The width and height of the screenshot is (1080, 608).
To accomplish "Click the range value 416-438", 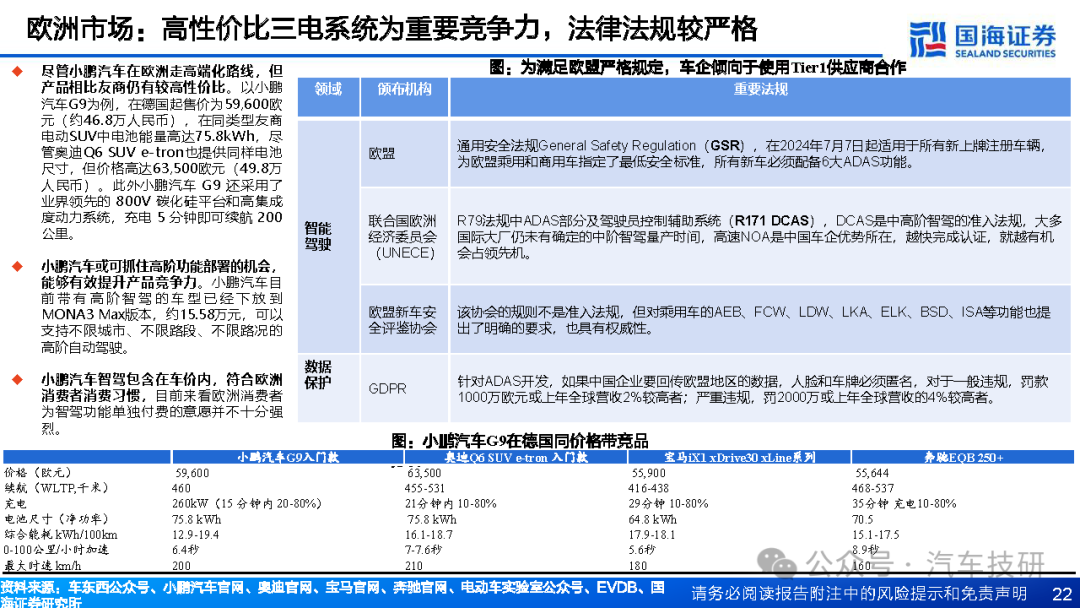I will [x=648, y=488].
